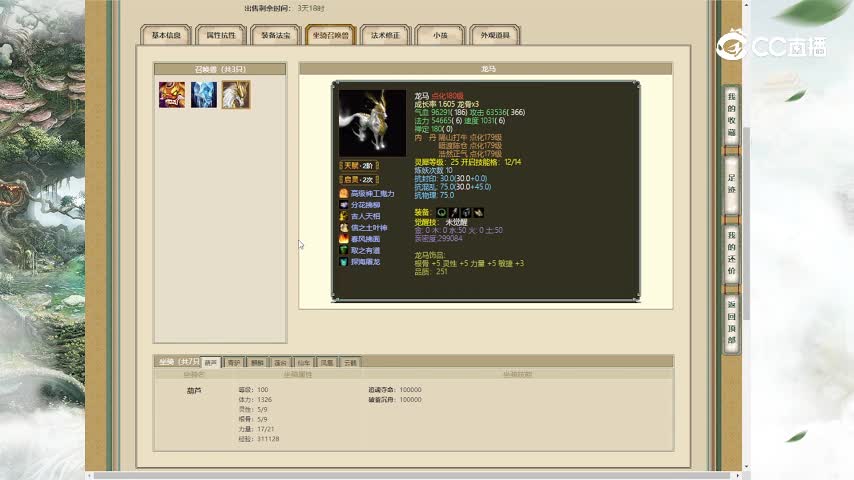This screenshot has height=480, width=854.
Task: Open the 小孩 tab
Action: tap(440, 35)
